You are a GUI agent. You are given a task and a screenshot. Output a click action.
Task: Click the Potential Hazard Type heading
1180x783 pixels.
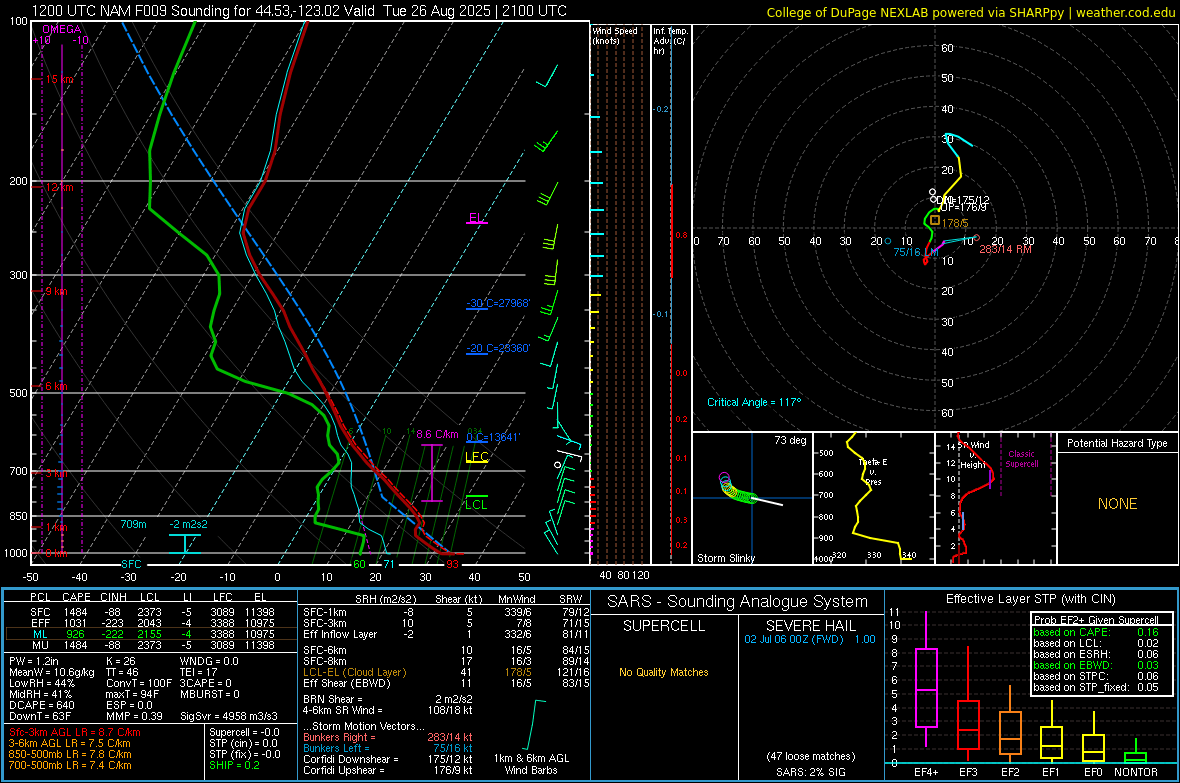point(1118,443)
